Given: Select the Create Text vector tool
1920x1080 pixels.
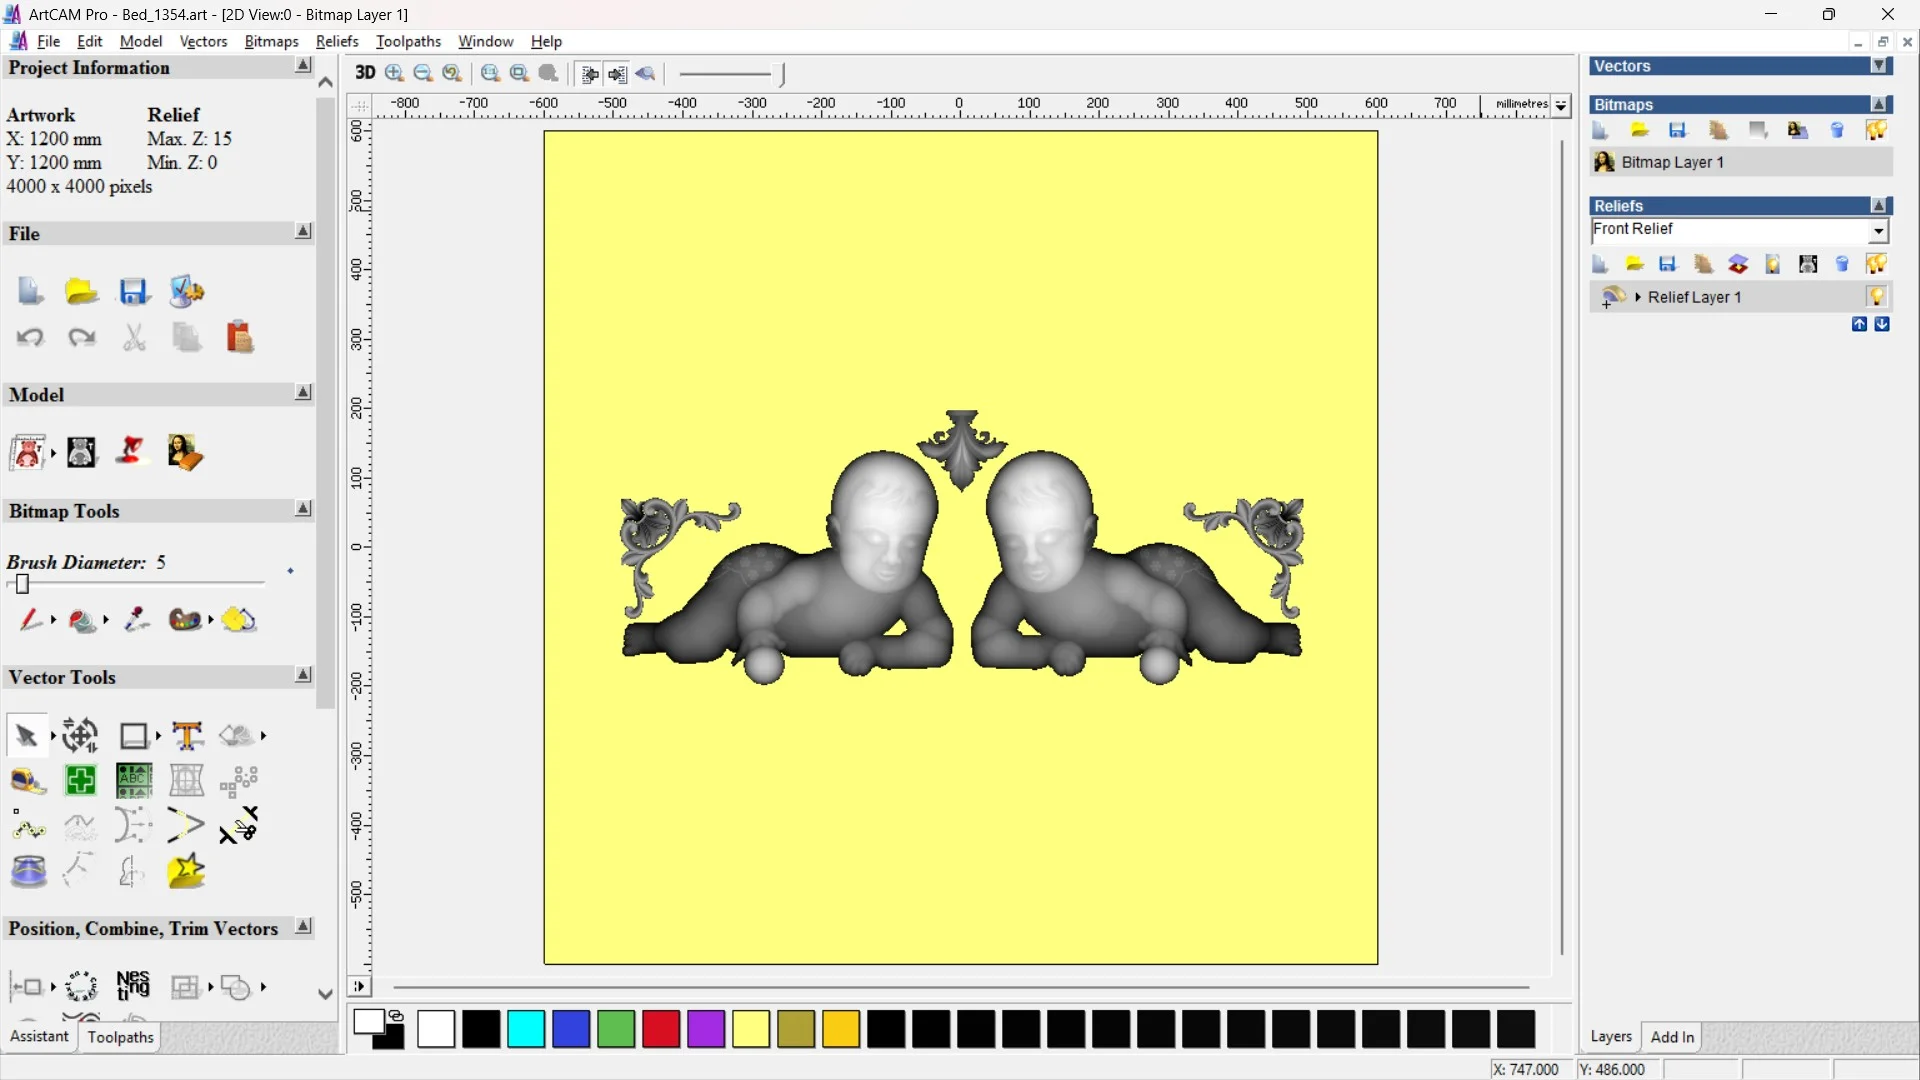Looking at the screenshot, I should click(187, 736).
